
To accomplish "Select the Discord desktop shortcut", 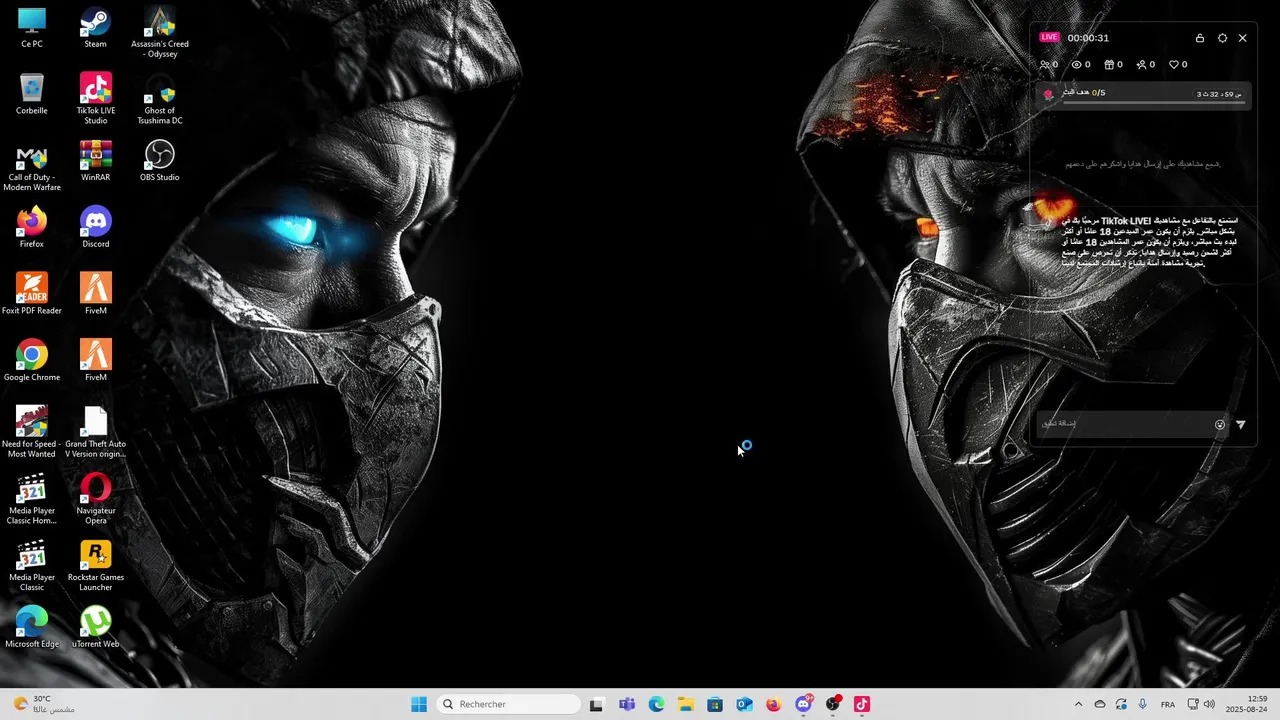I will coord(95,227).
